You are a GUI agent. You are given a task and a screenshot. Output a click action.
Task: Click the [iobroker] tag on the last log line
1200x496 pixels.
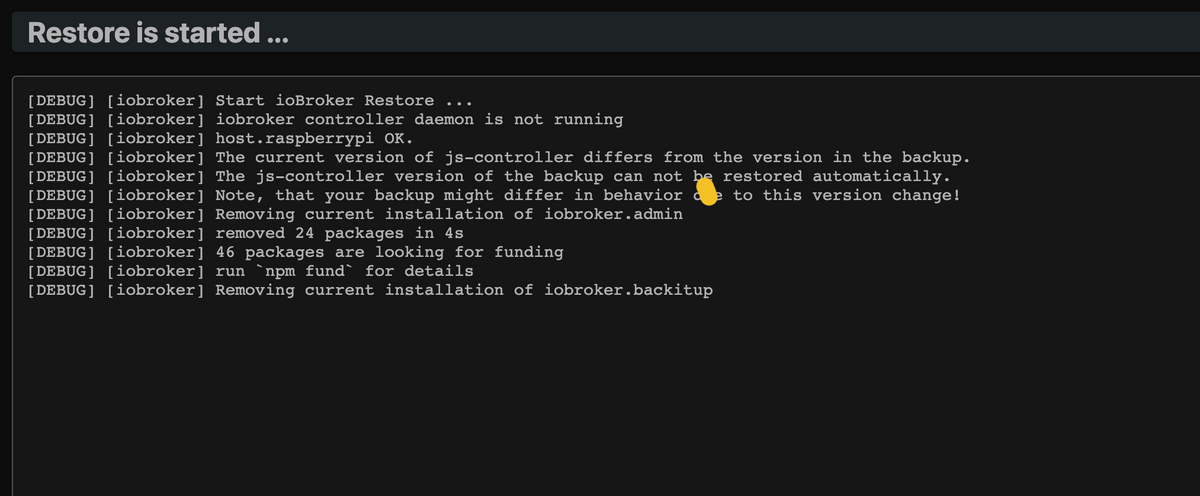point(155,290)
